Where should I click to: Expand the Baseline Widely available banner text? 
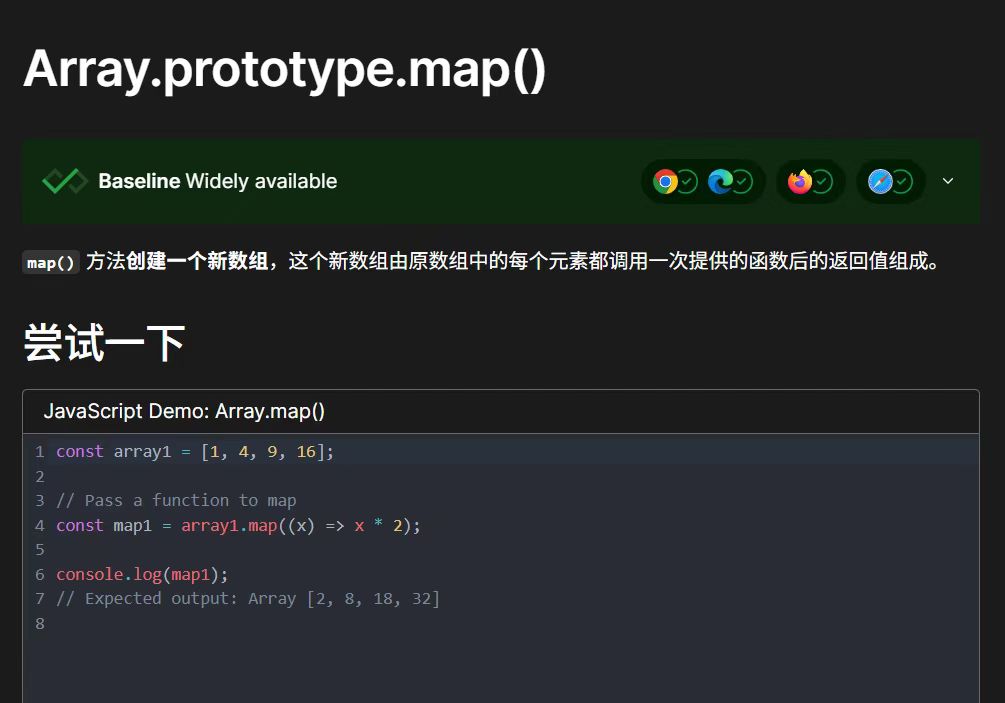pos(217,181)
